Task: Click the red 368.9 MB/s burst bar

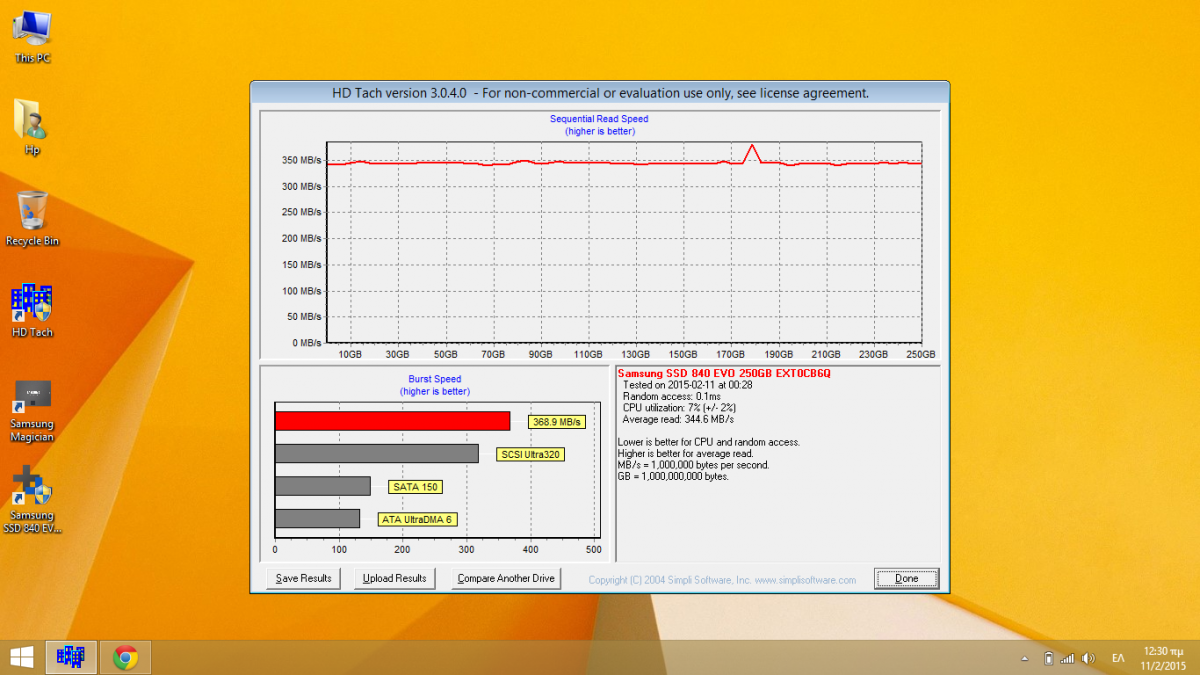Action: tap(392, 421)
